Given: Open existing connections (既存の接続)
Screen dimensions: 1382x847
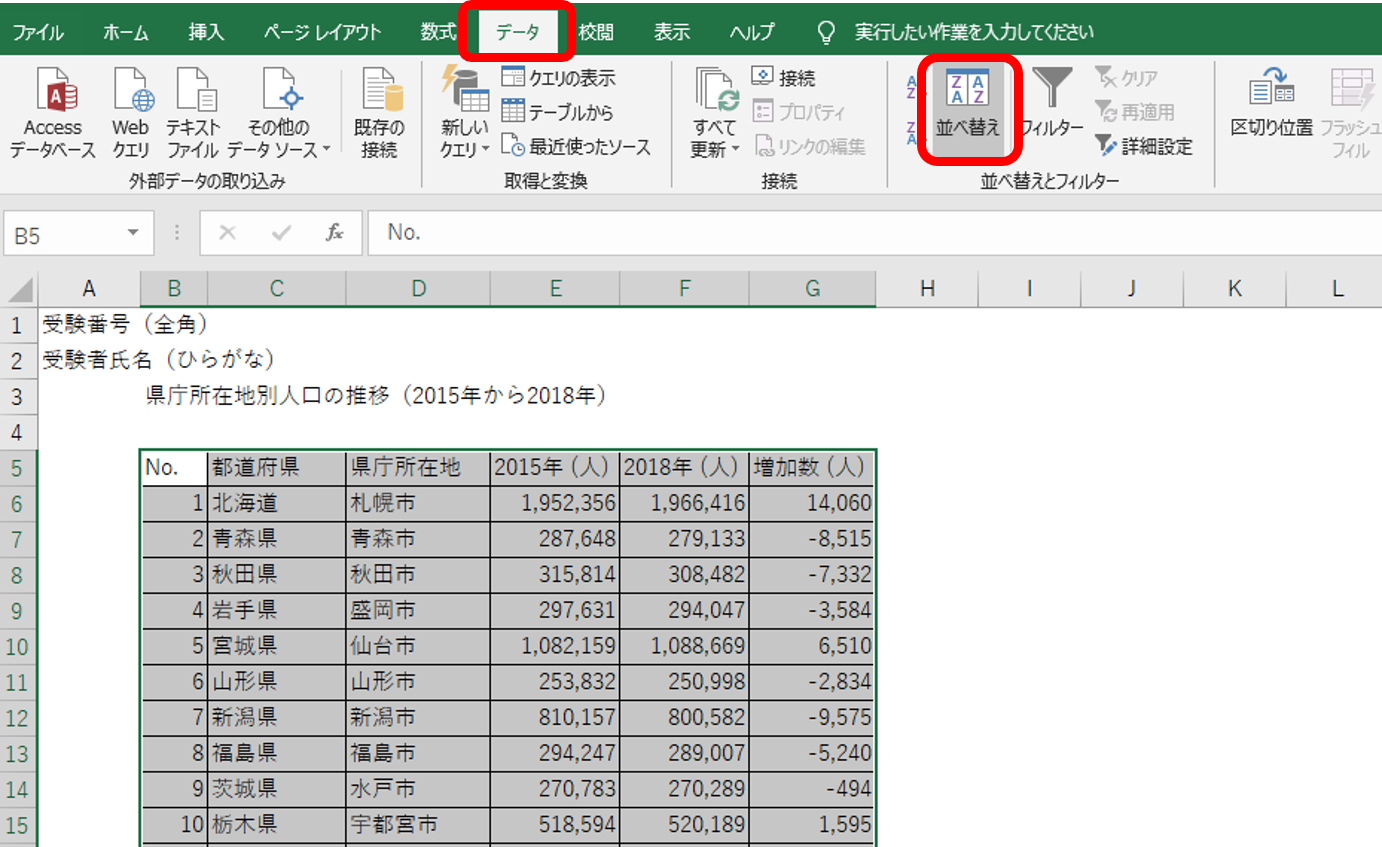Looking at the screenshot, I should click(x=379, y=113).
